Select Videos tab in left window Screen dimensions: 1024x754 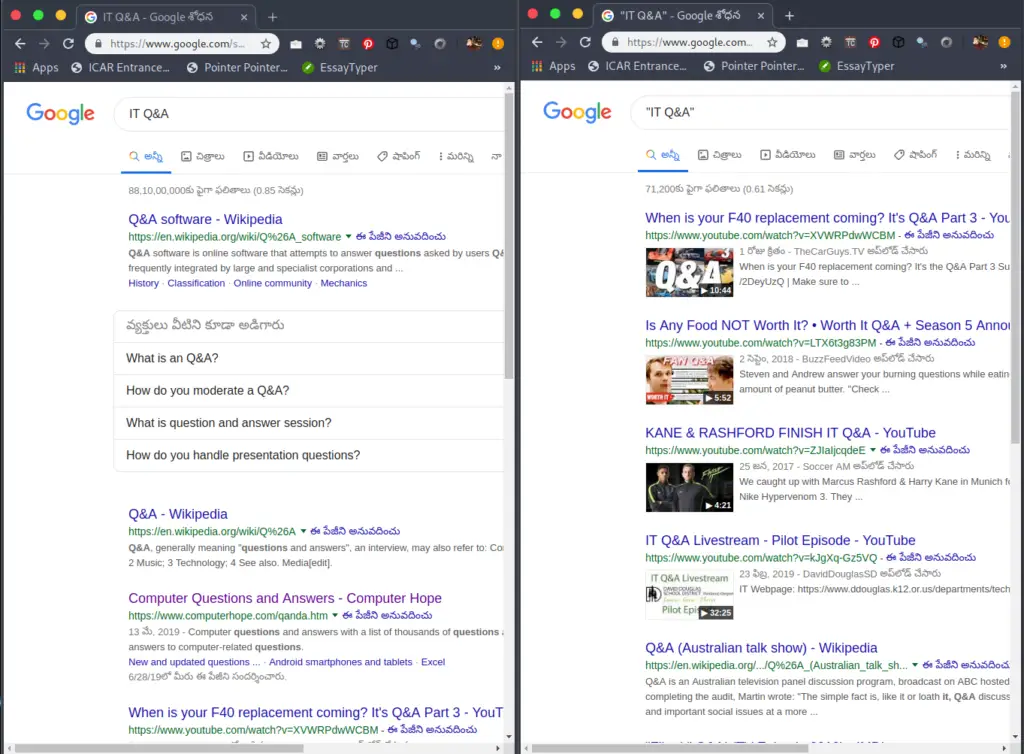[x=271, y=156]
